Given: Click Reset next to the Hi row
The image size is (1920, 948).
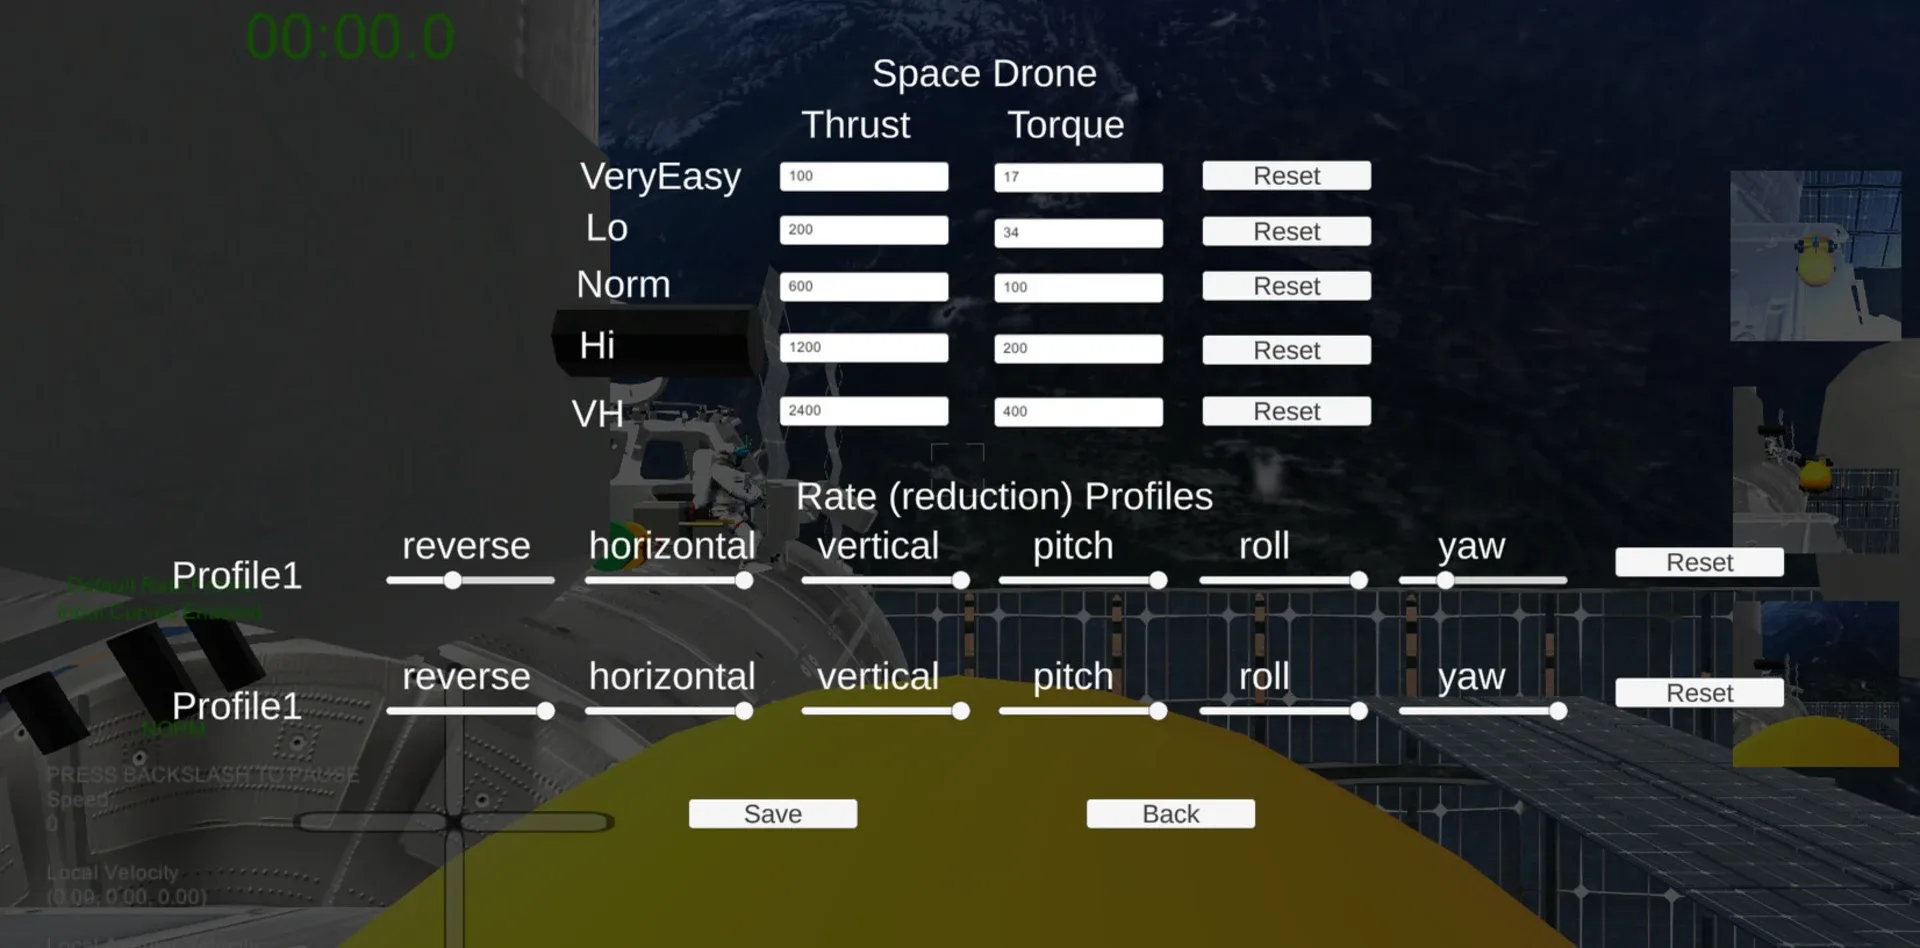Looking at the screenshot, I should pyautogui.click(x=1285, y=351).
